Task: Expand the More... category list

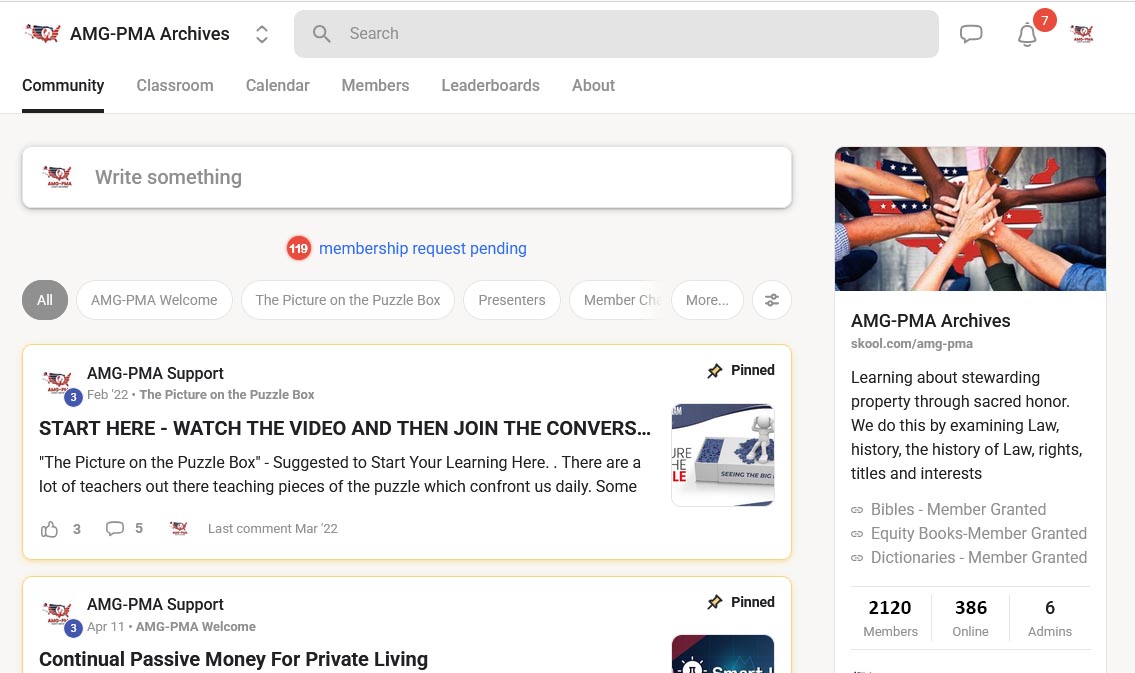Action: [x=707, y=300]
